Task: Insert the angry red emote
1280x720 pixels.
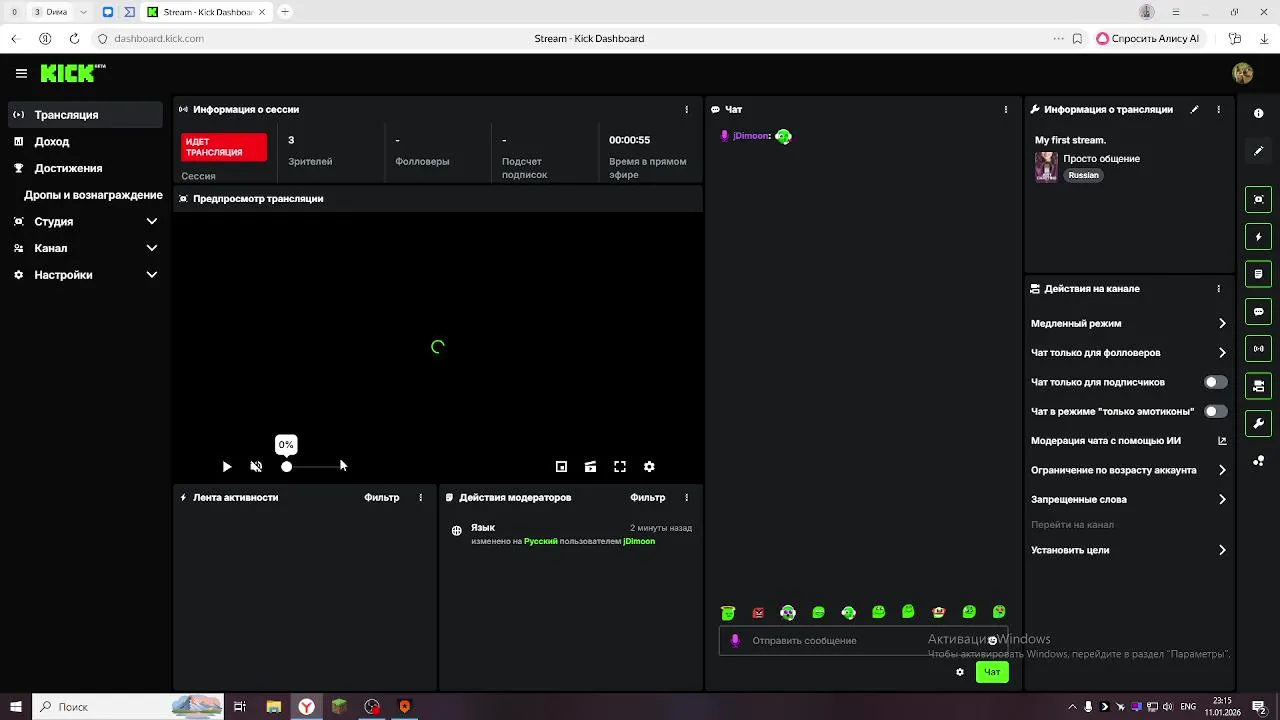Action: pos(758,613)
